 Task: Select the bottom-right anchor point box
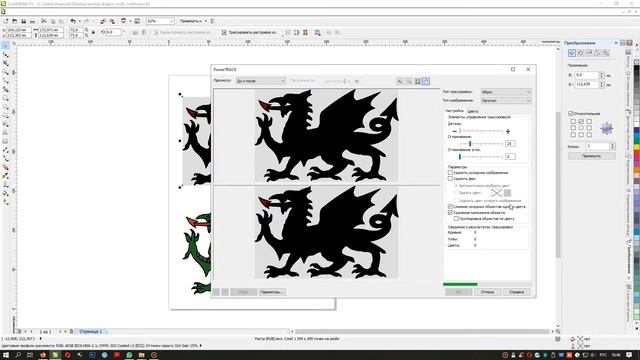[589, 135]
